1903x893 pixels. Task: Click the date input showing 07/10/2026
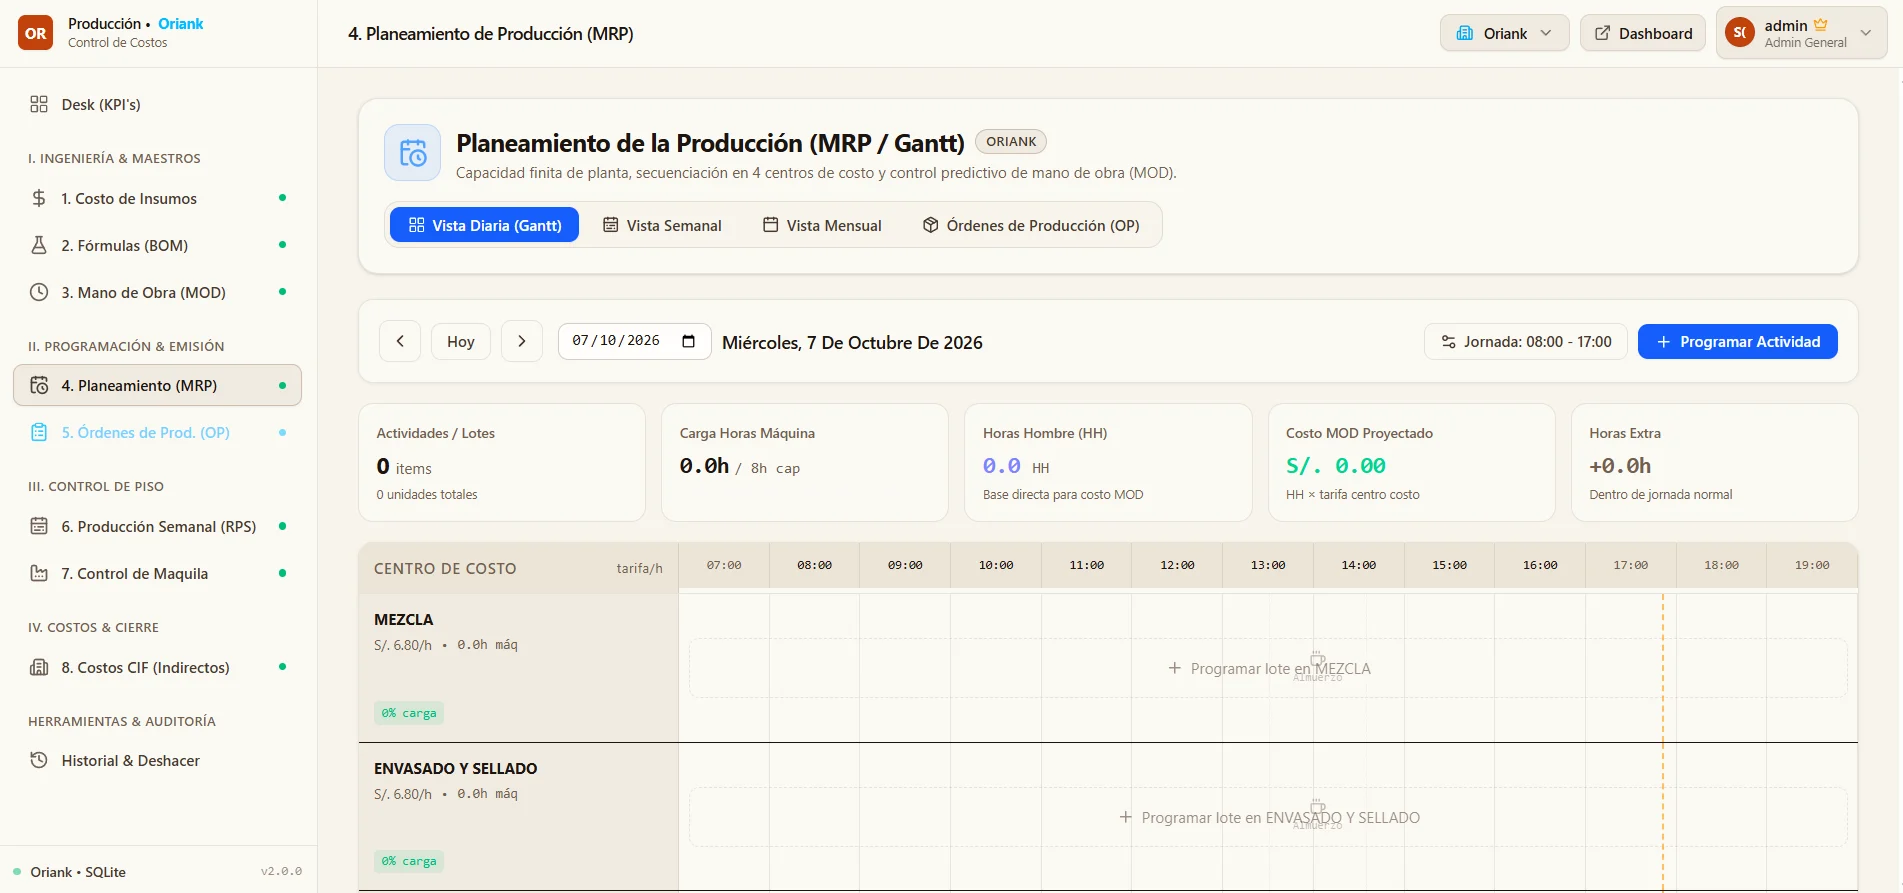click(x=634, y=341)
